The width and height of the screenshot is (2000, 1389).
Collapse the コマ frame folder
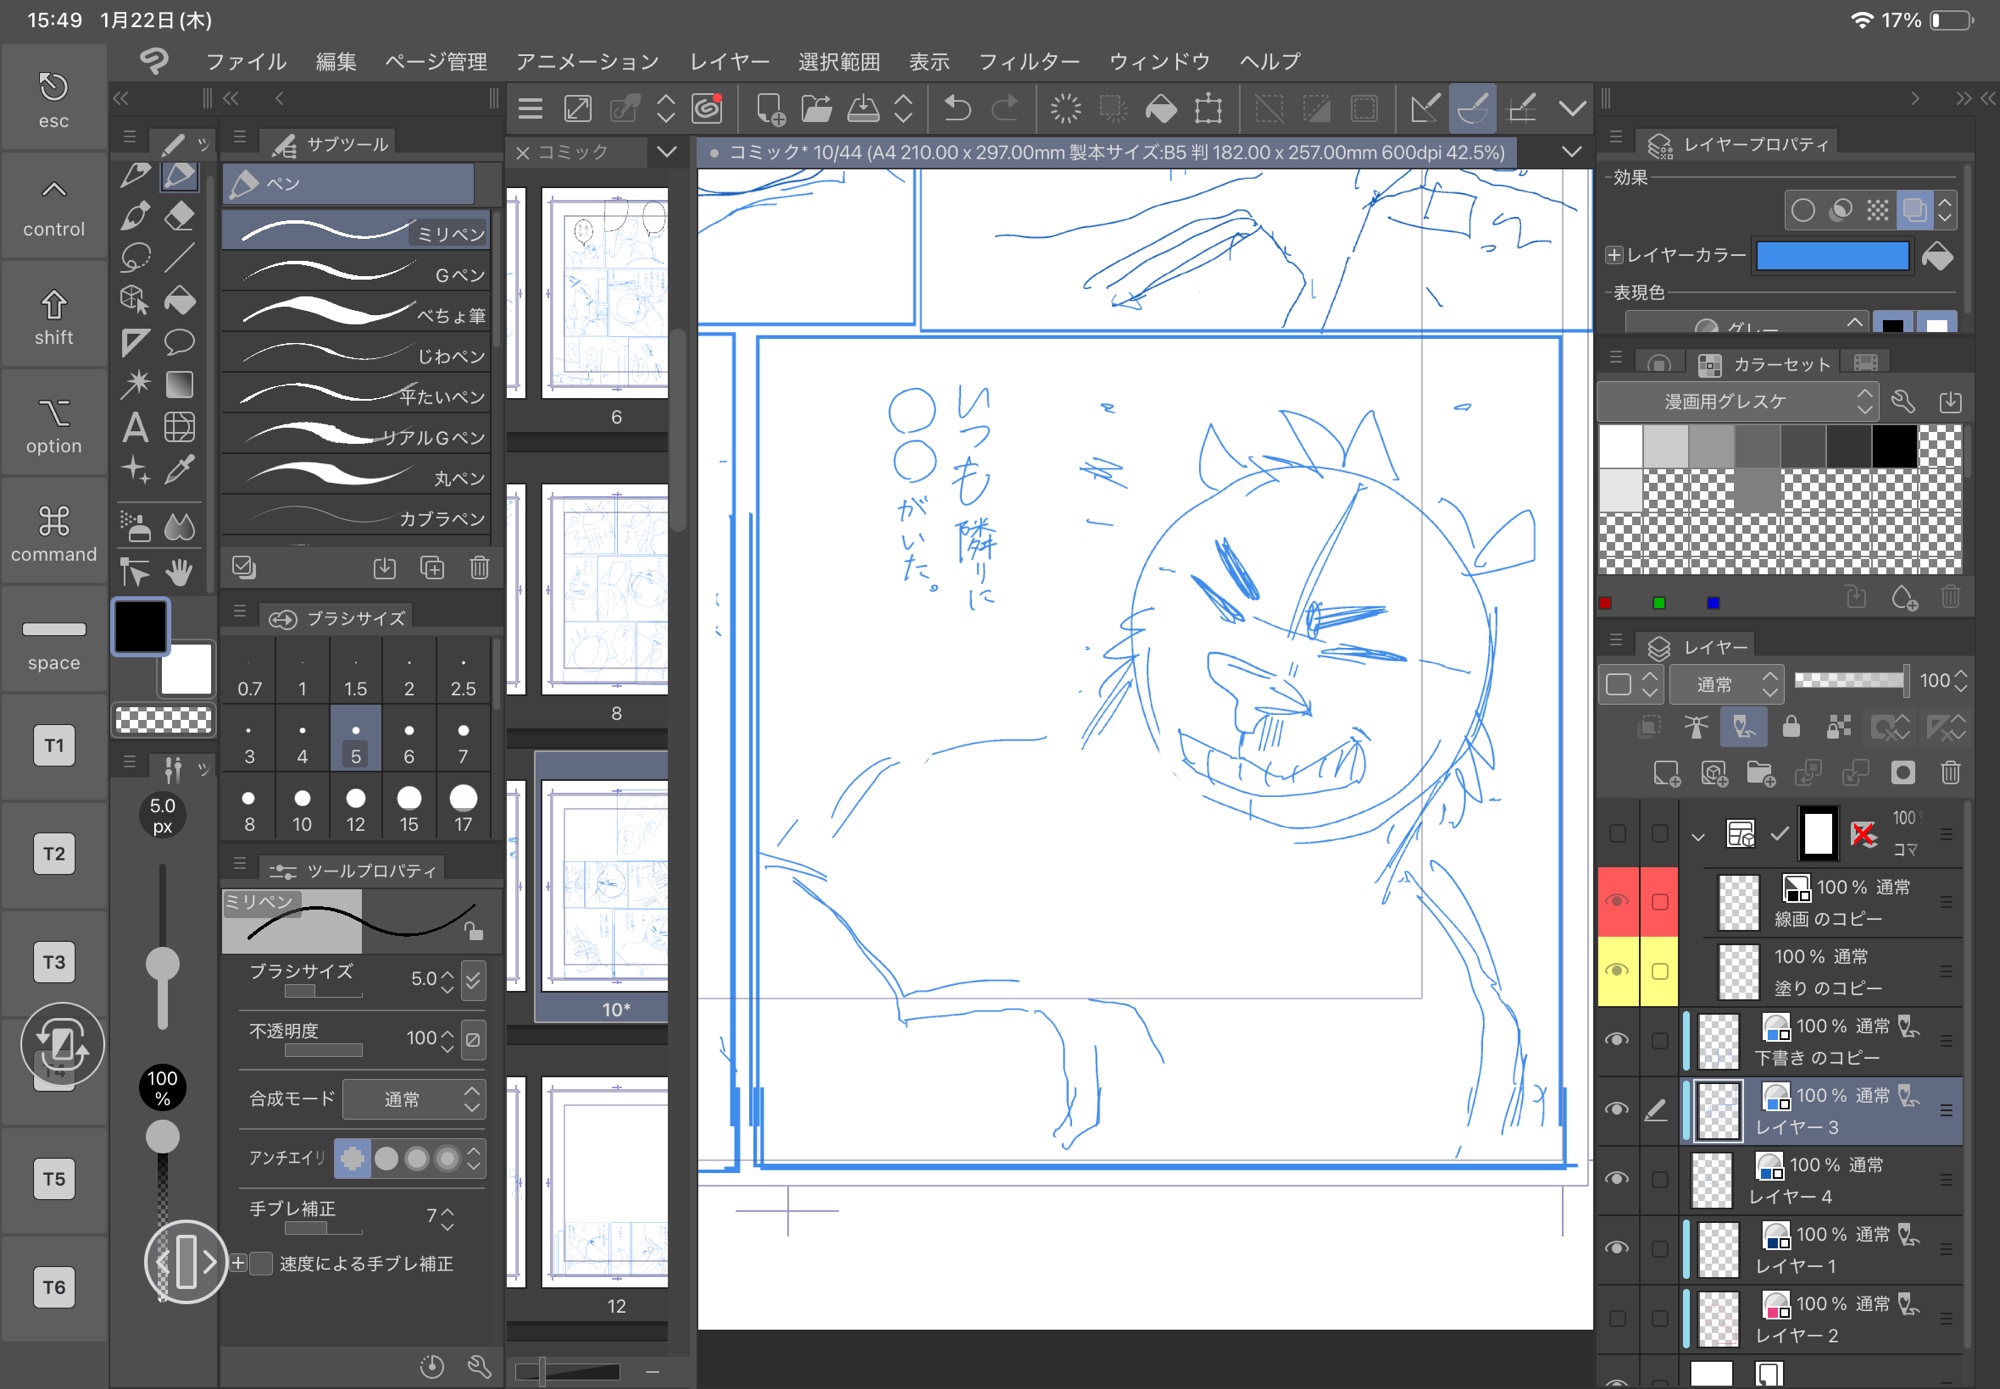tap(1698, 836)
